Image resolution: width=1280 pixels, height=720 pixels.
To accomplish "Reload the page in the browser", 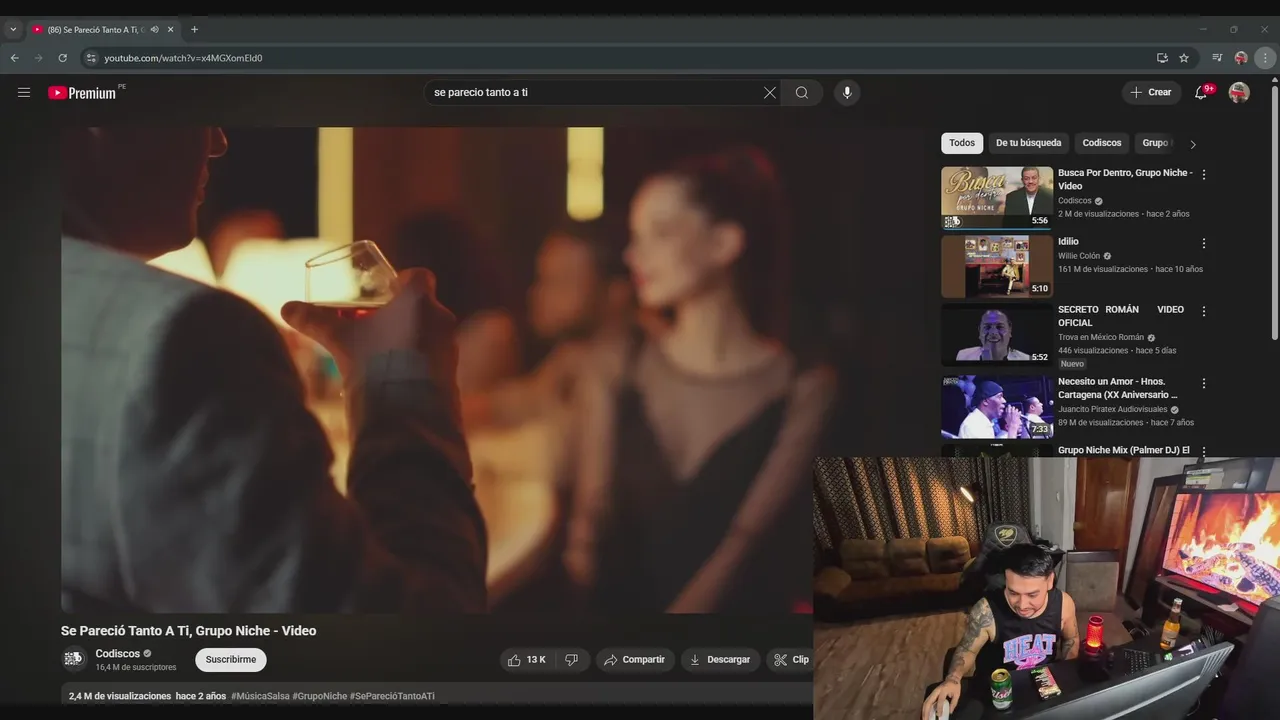I will 62,58.
